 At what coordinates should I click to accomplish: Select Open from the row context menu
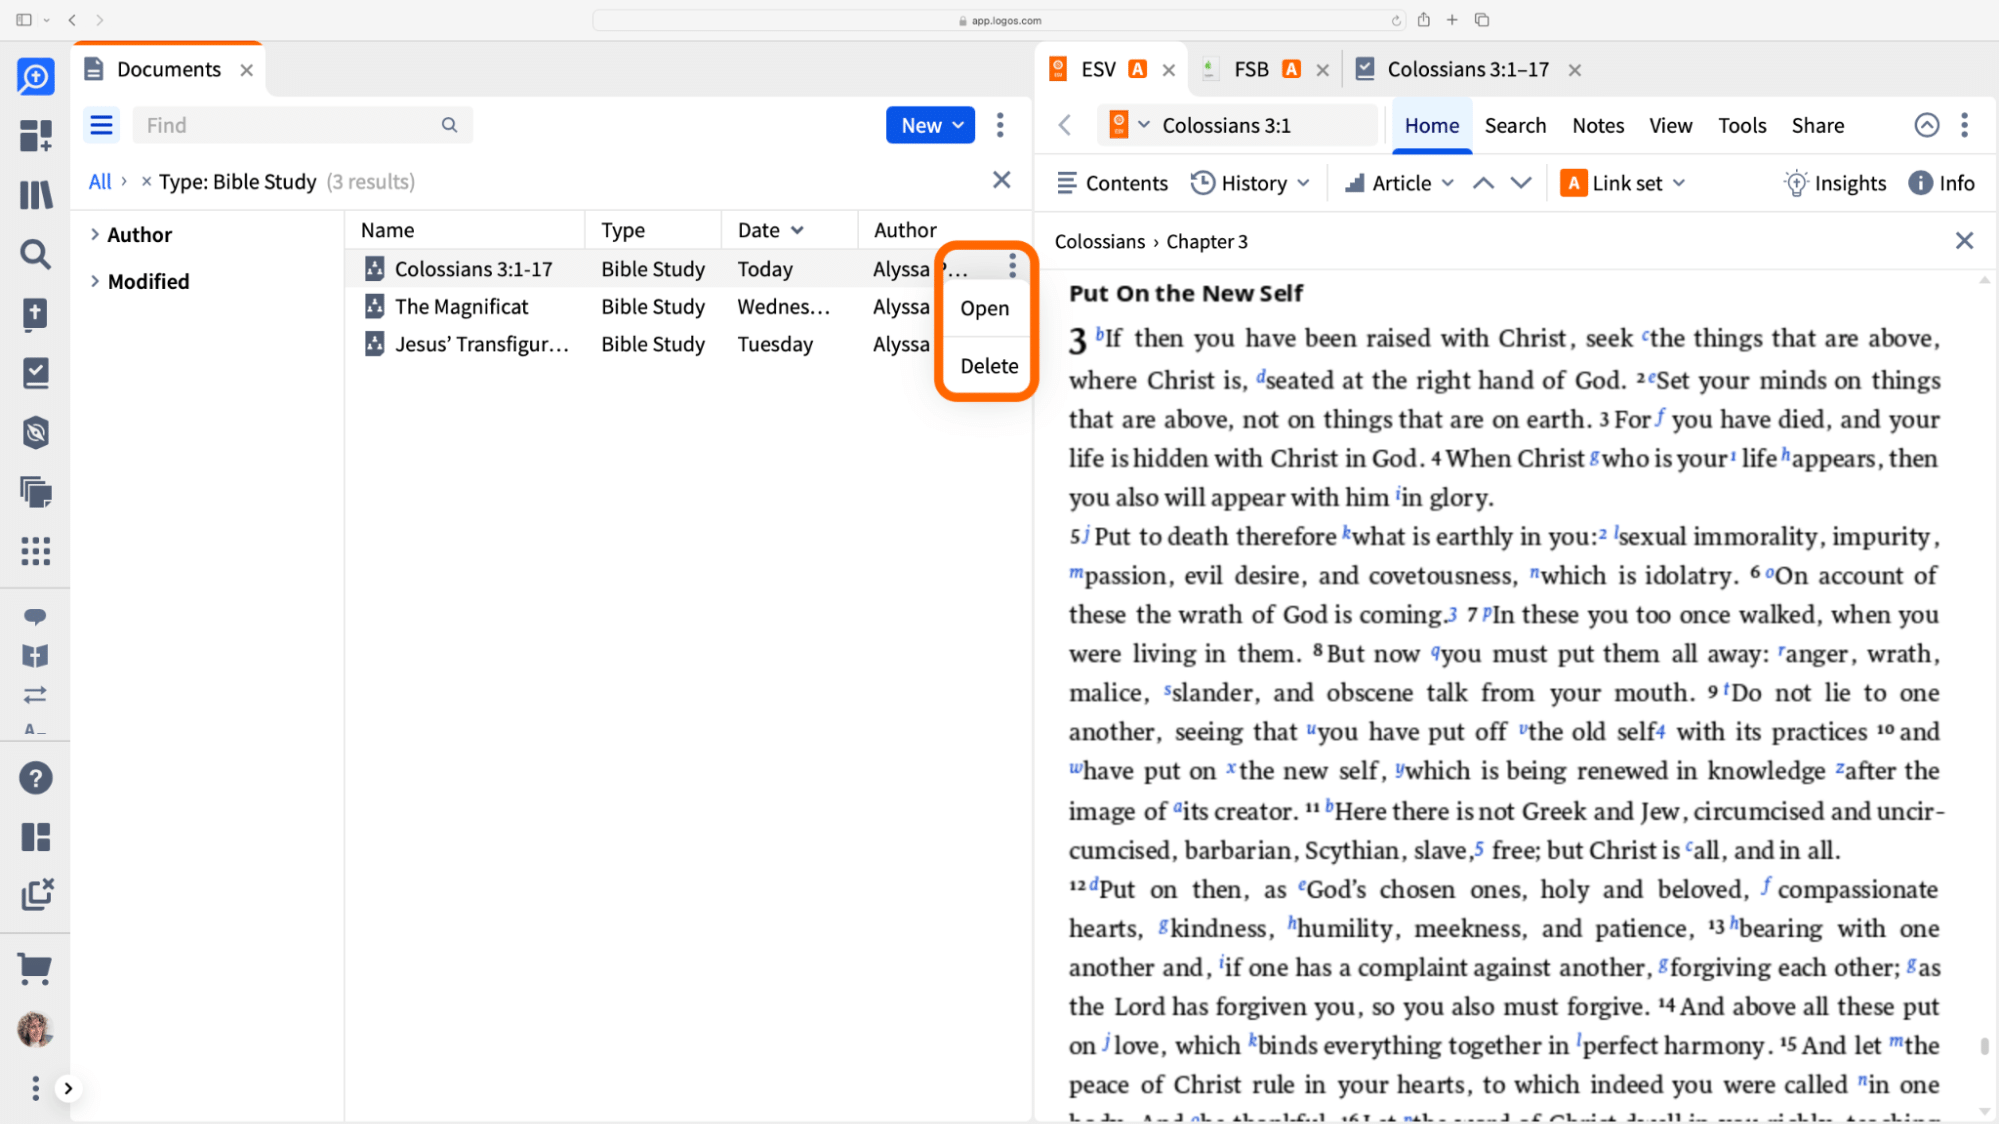(x=985, y=308)
